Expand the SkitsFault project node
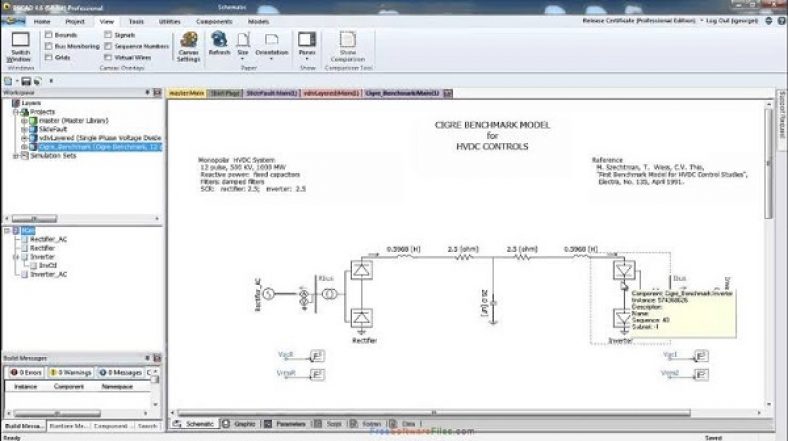Image resolution: width=788 pixels, height=441 pixels. (x=24, y=130)
